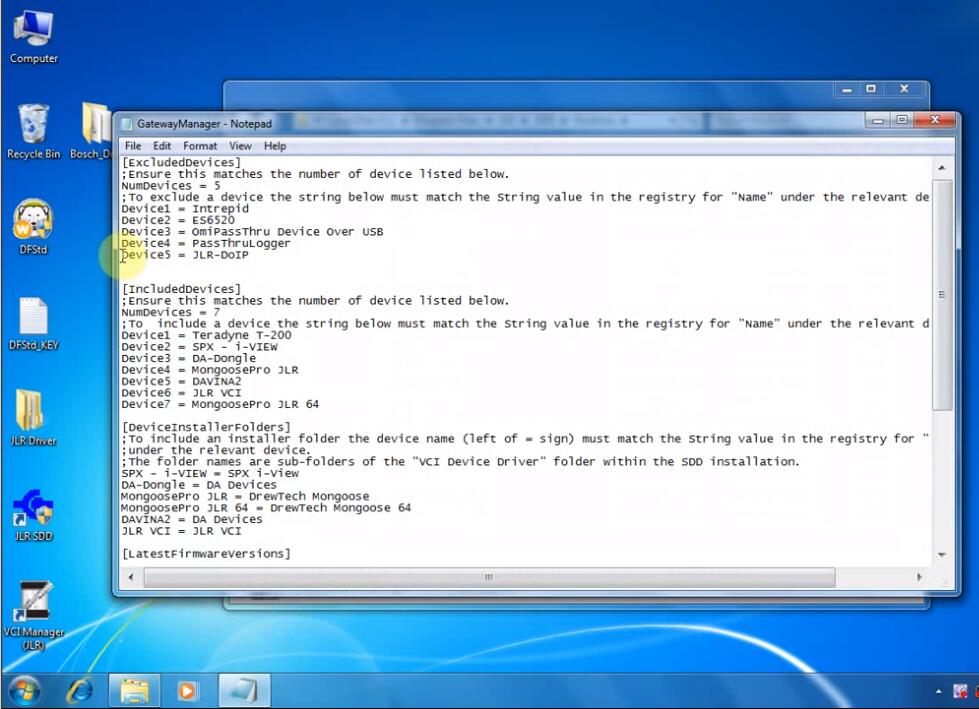The image size is (979, 709).
Task: Close the background window behind Notepad
Action: [903, 89]
